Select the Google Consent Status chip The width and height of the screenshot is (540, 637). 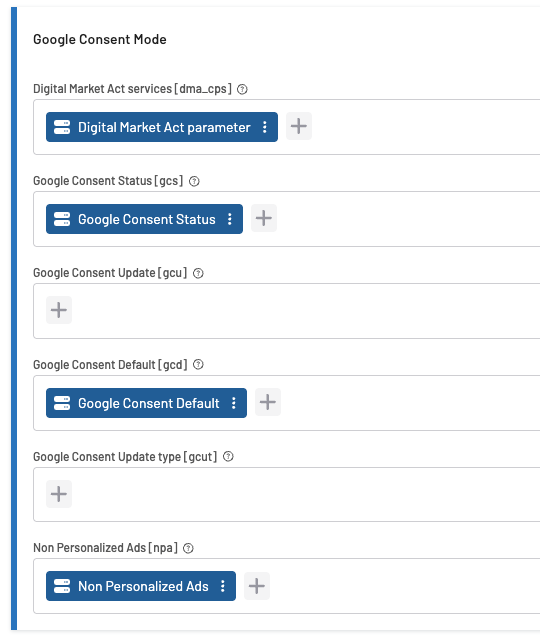(x=144, y=219)
